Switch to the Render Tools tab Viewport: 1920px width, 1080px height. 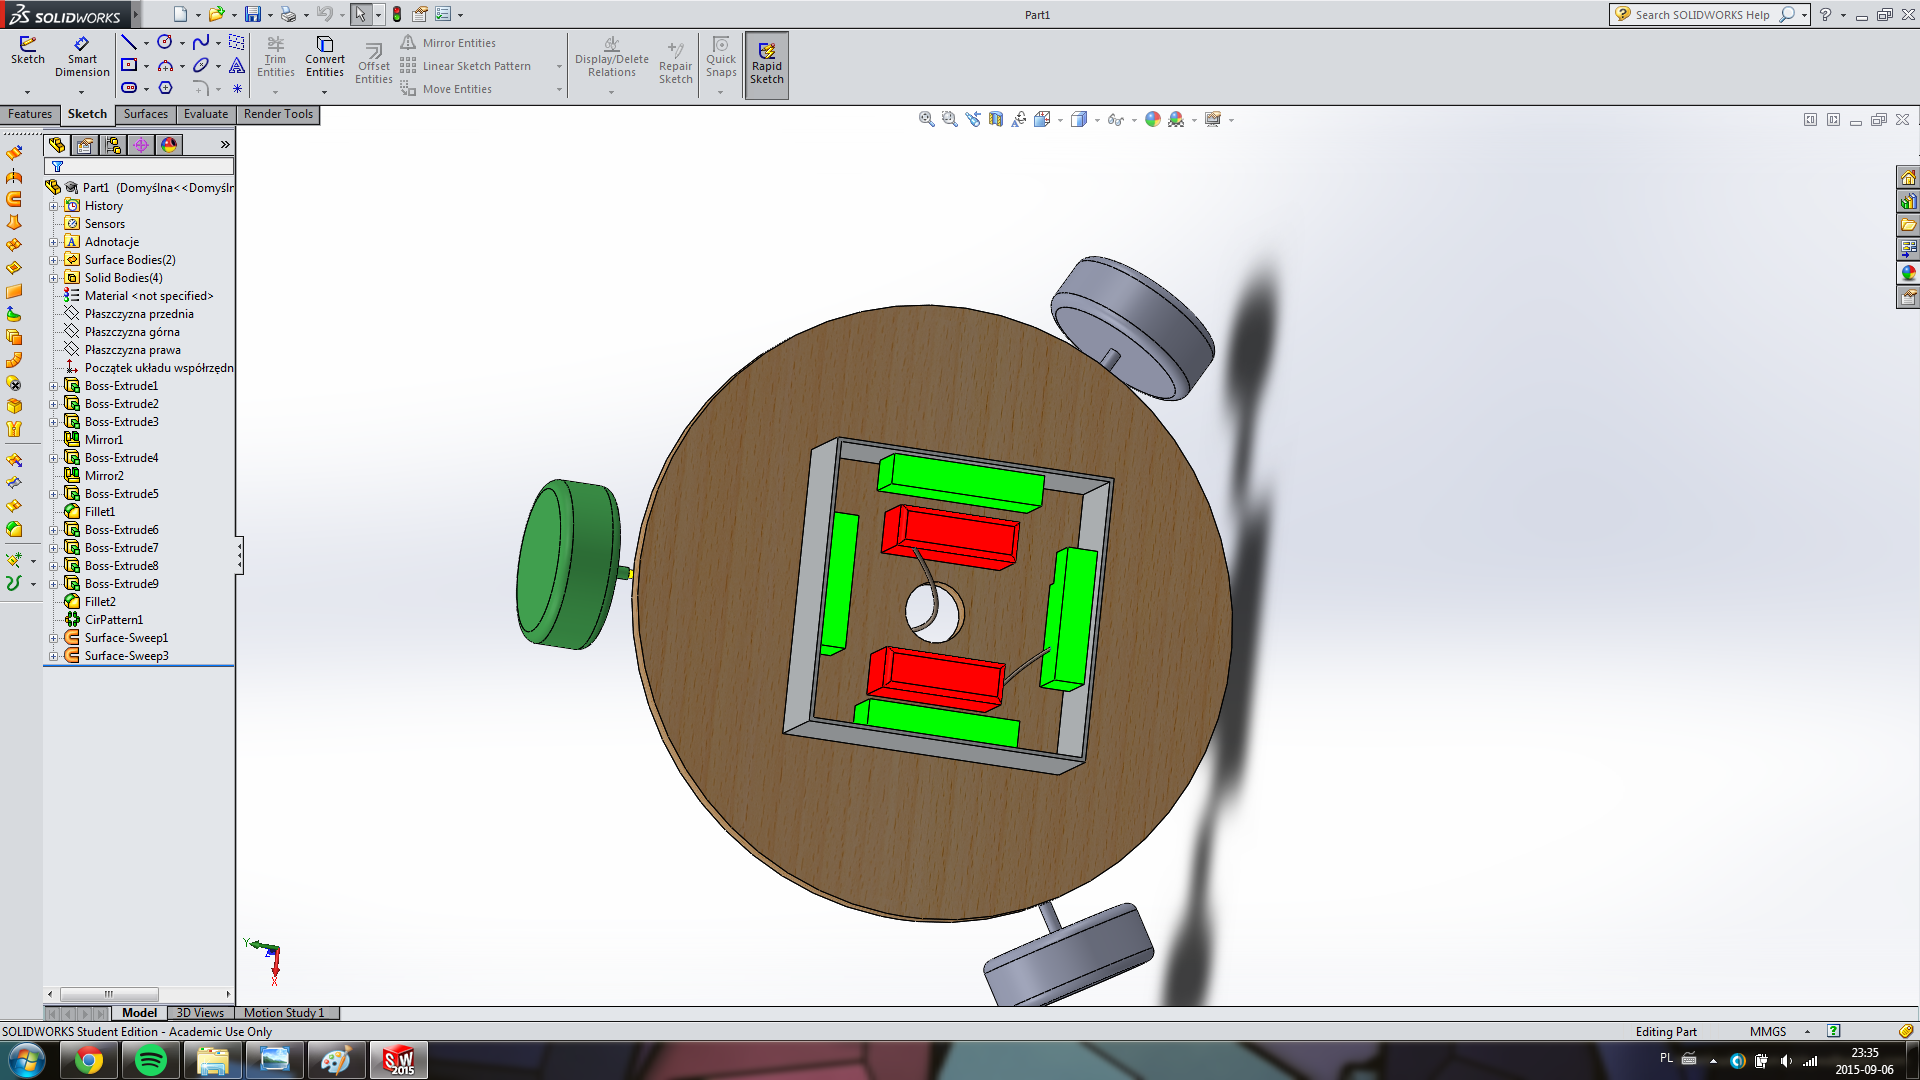(278, 114)
